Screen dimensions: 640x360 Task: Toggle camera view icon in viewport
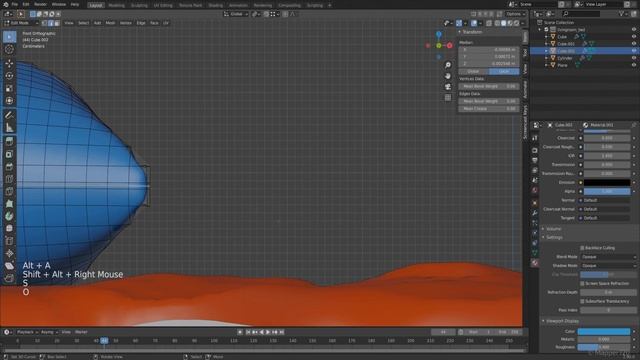click(448, 87)
